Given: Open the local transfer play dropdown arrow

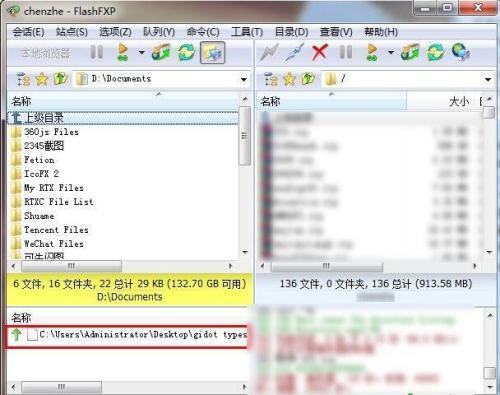Looking at the screenshot, I should tap(141, 53).
